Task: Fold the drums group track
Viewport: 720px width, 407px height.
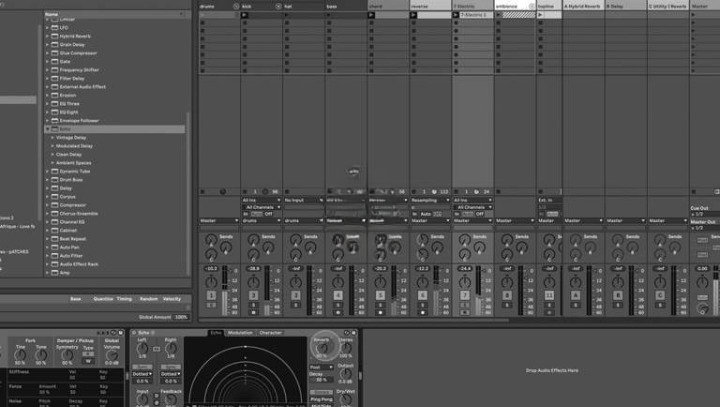Action: pos(236,6)
